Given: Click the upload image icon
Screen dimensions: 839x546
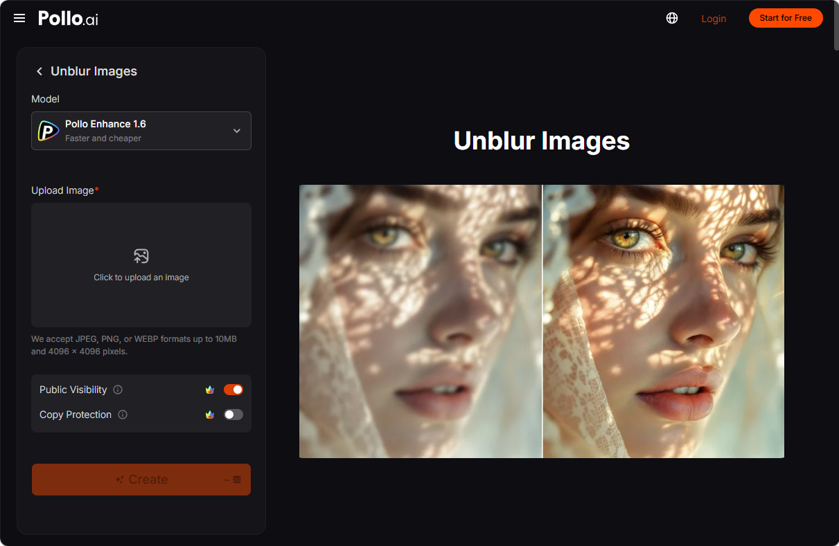Looking at the screenshot, I should coord(141,256).
